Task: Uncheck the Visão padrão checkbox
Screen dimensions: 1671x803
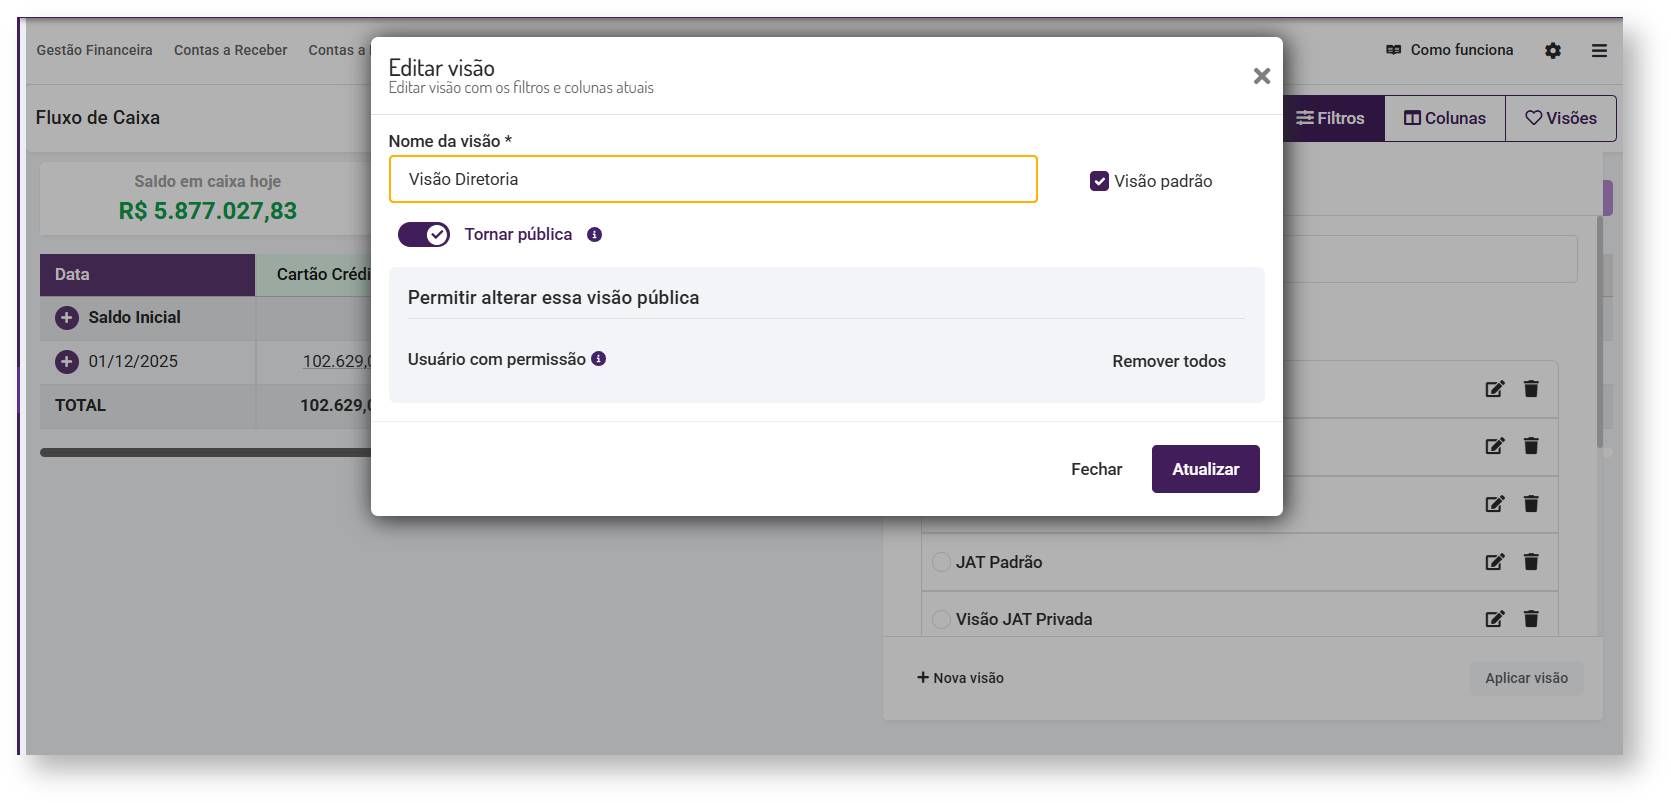Action: 1099,181
